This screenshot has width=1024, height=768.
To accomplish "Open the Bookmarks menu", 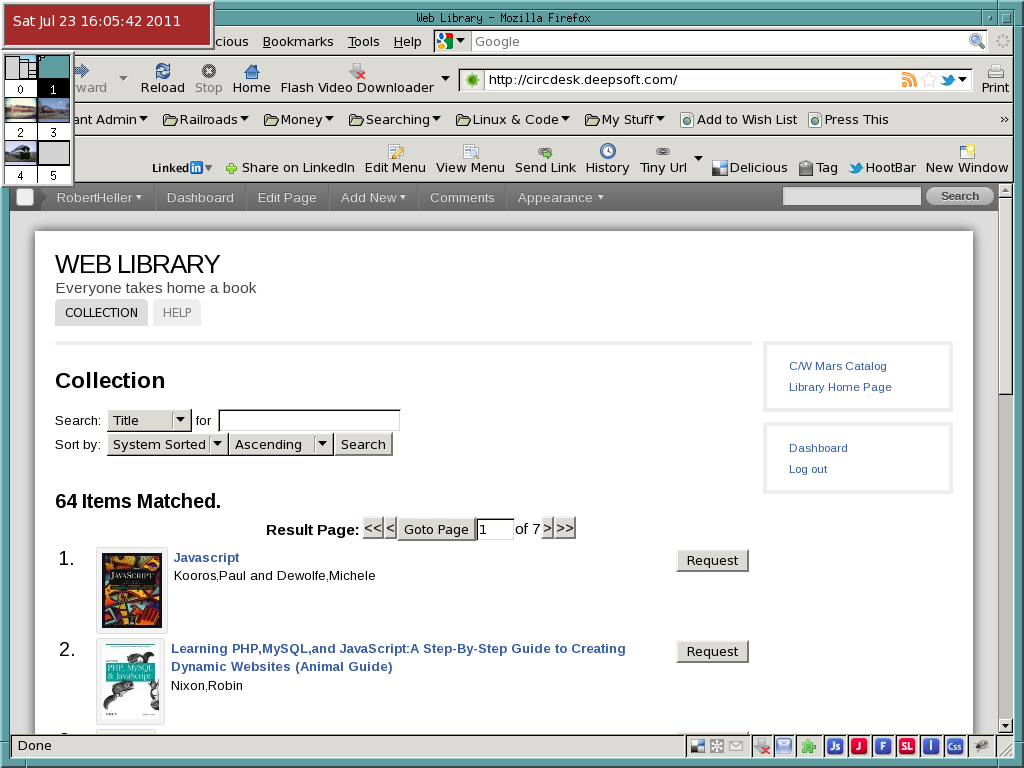I will [x=298, y=42].
